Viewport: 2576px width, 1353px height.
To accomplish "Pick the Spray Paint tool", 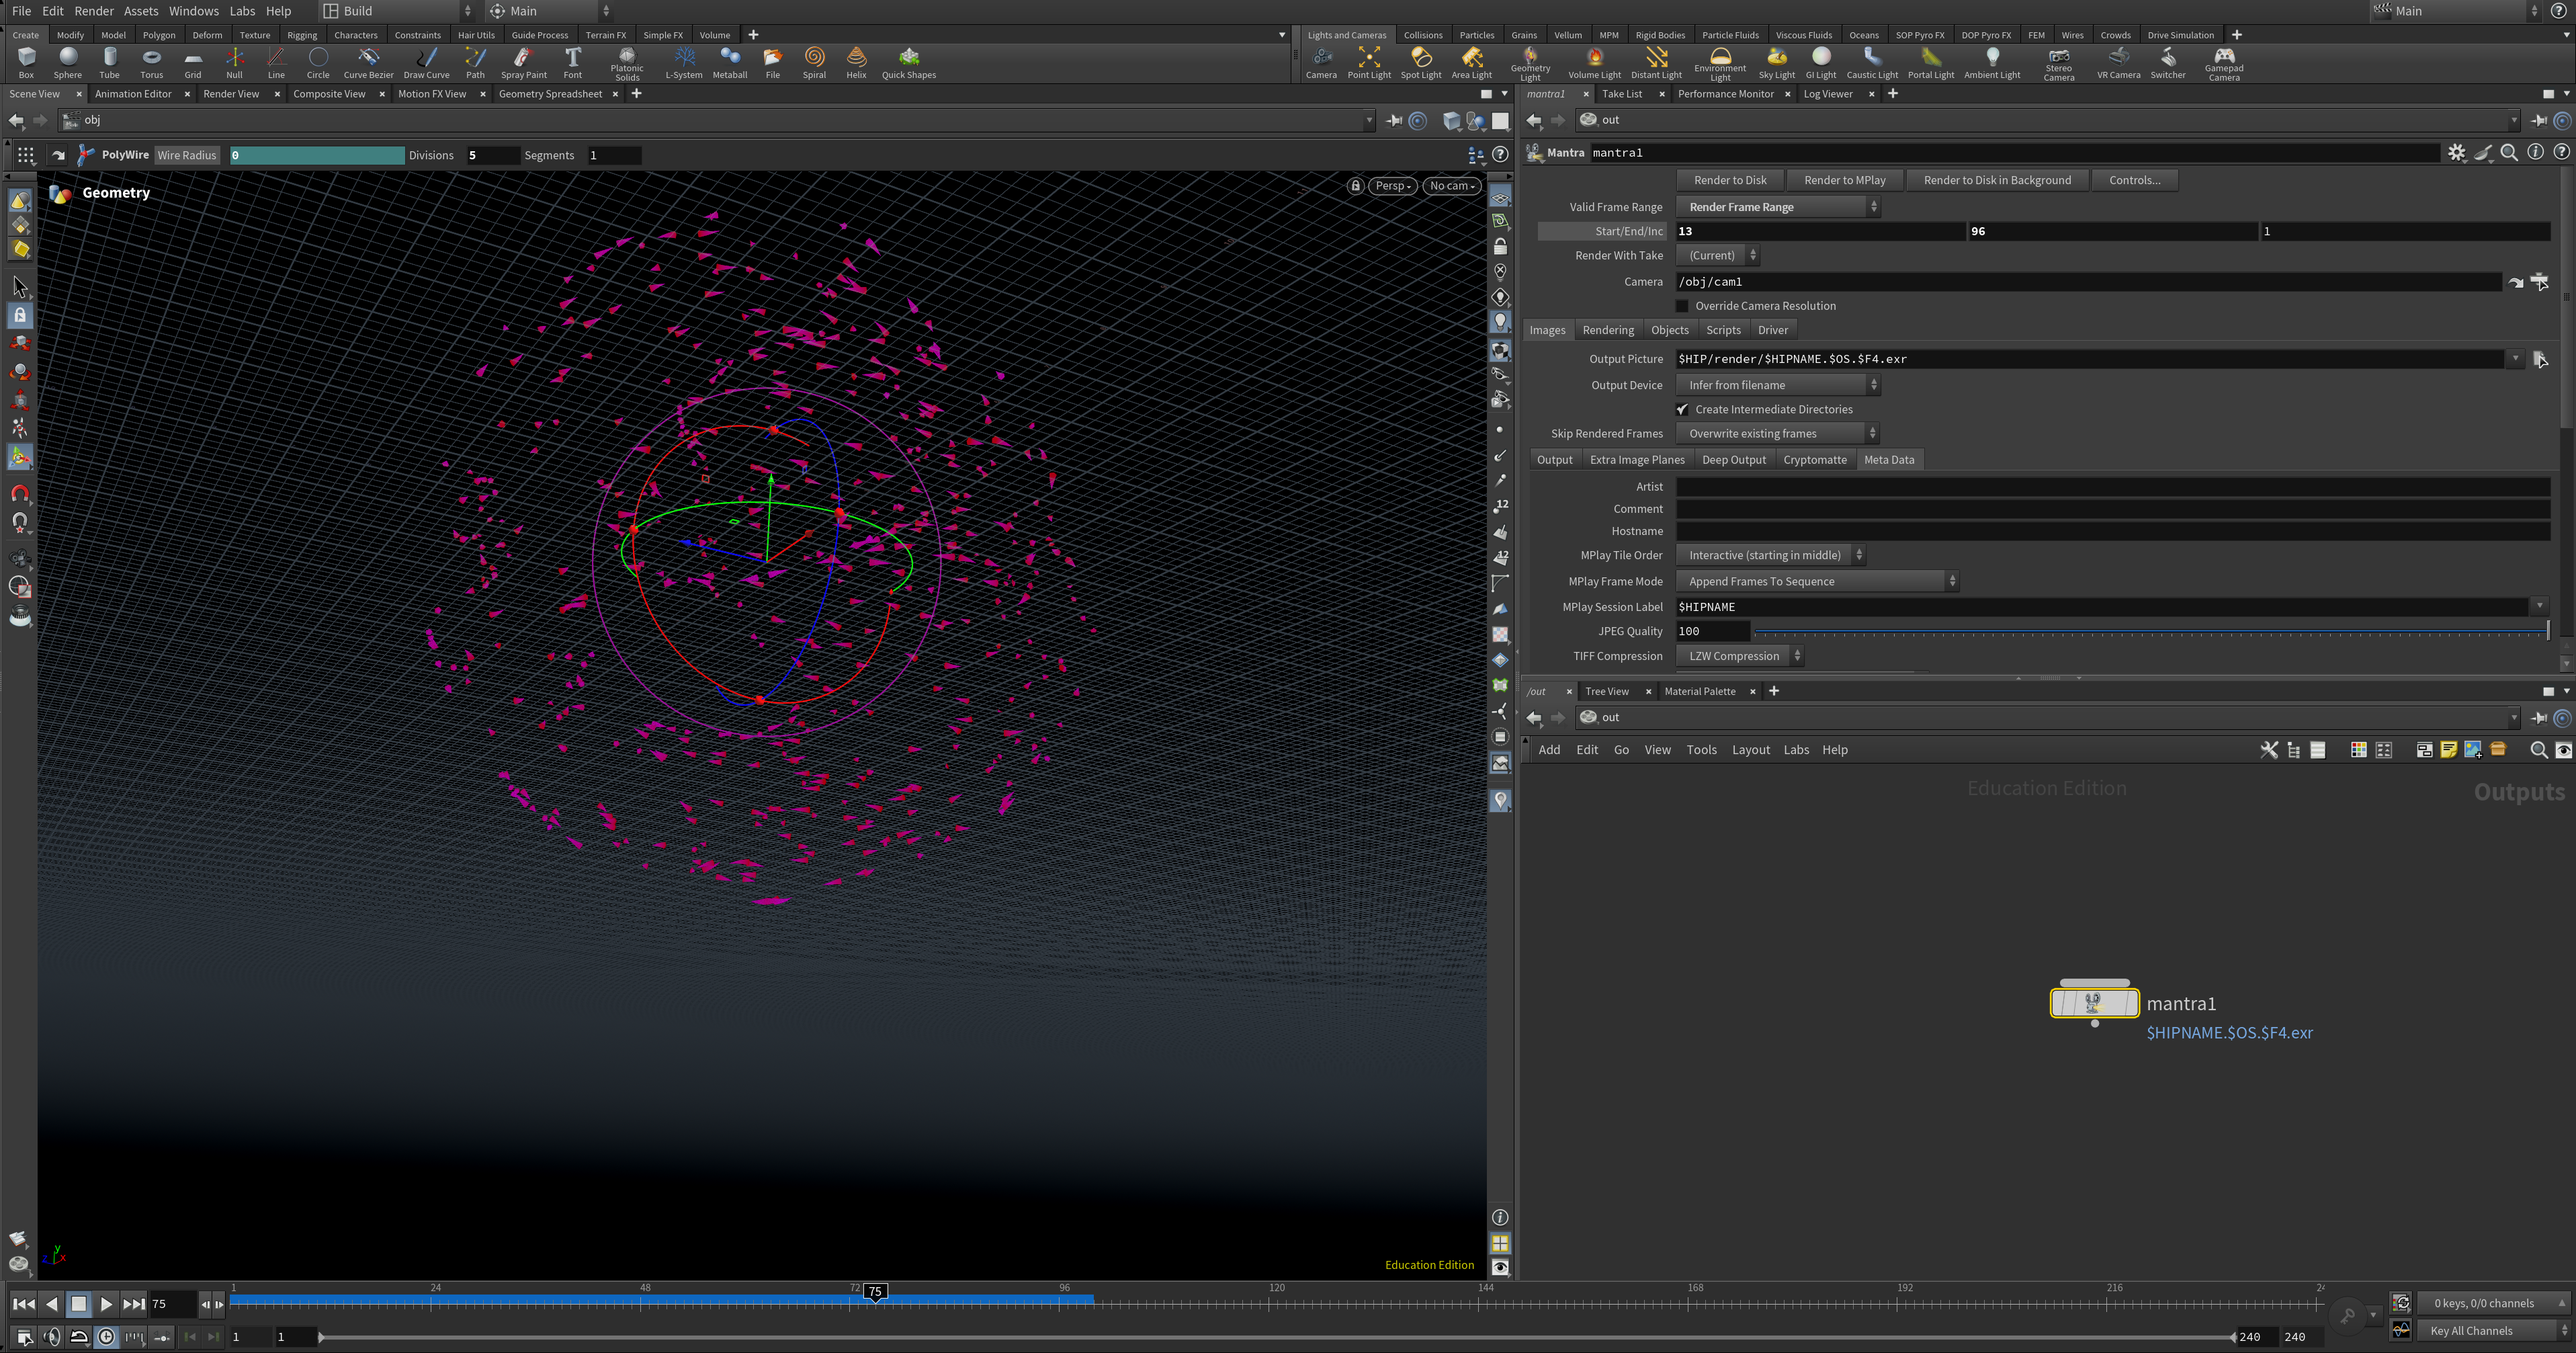I will (x=524, y=62).
